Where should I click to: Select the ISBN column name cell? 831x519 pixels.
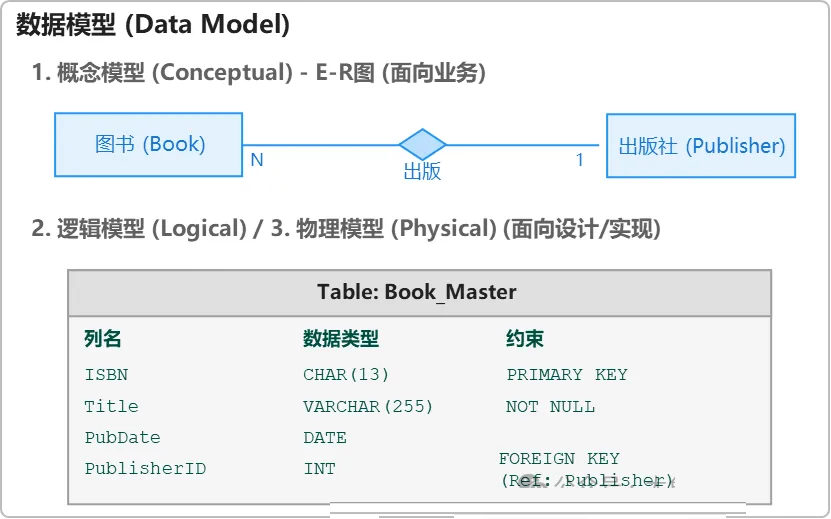[106, 375]
